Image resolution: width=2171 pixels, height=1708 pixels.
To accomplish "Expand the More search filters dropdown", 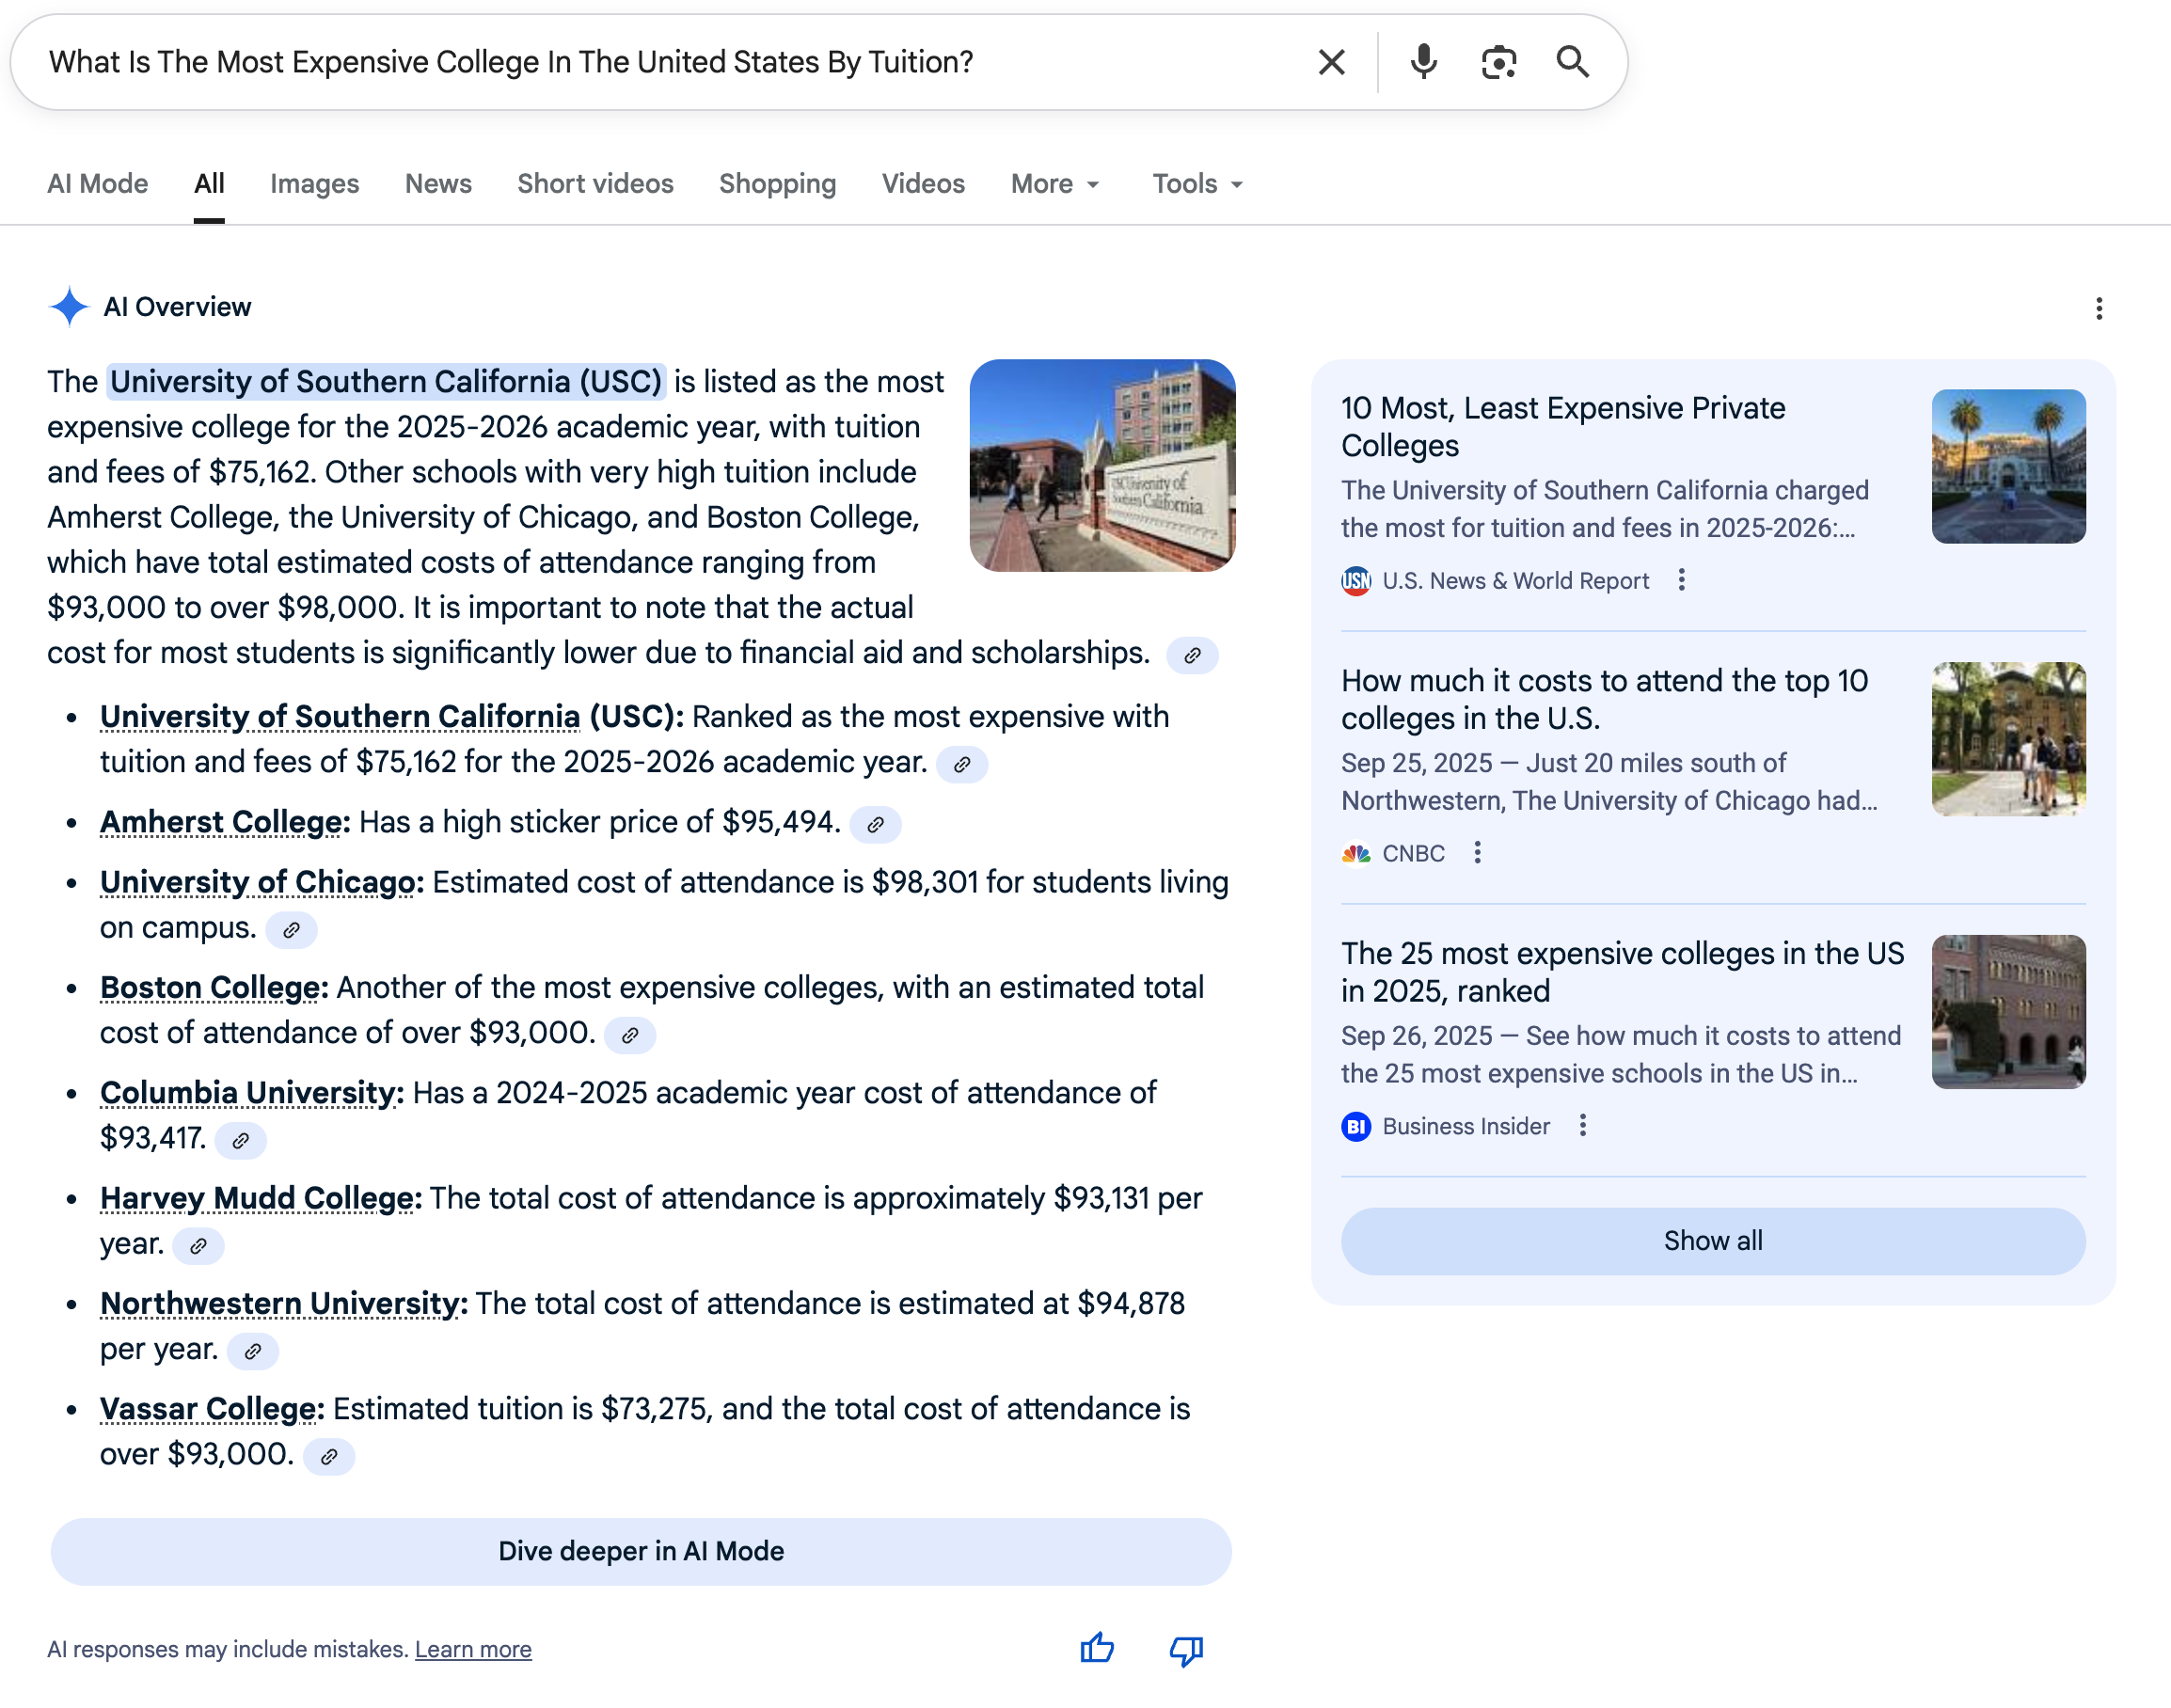I will click(x=1055, y=184).
